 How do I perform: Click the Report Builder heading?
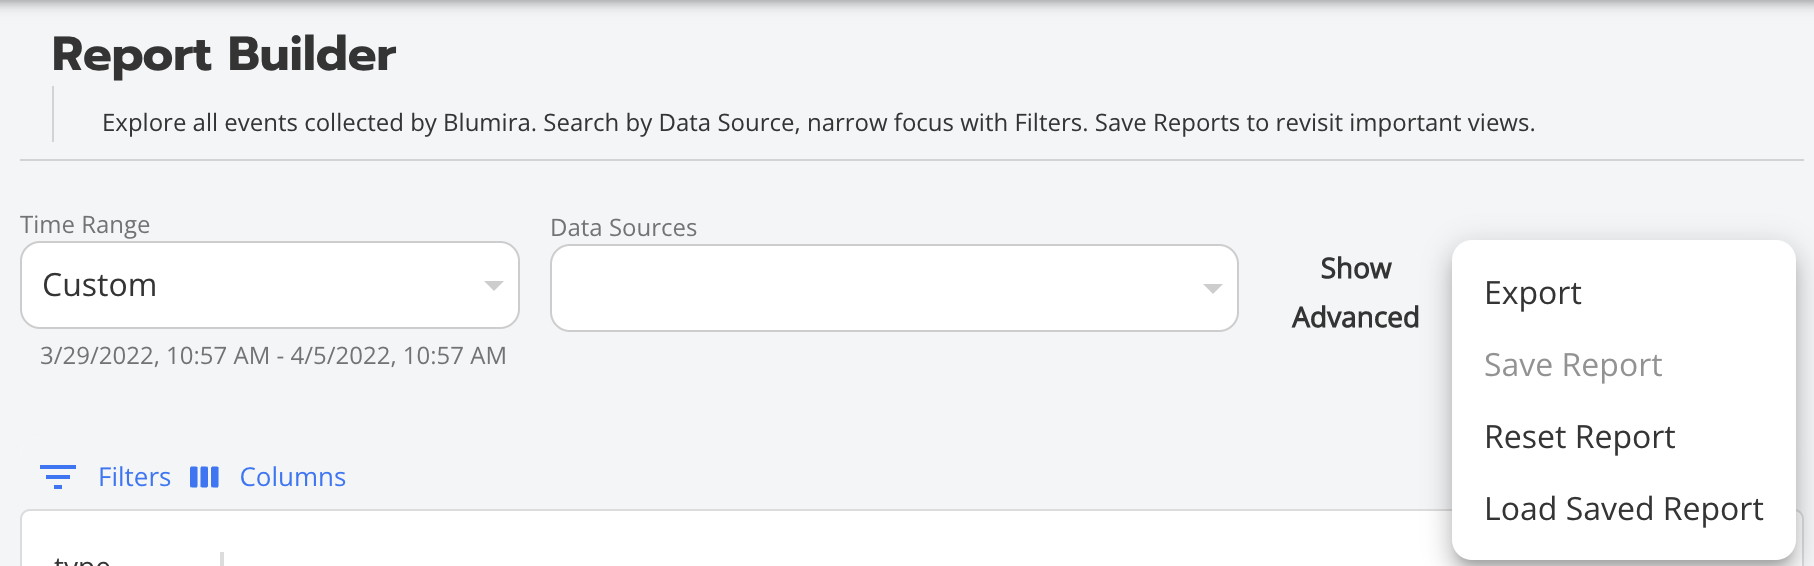(224, 54)
